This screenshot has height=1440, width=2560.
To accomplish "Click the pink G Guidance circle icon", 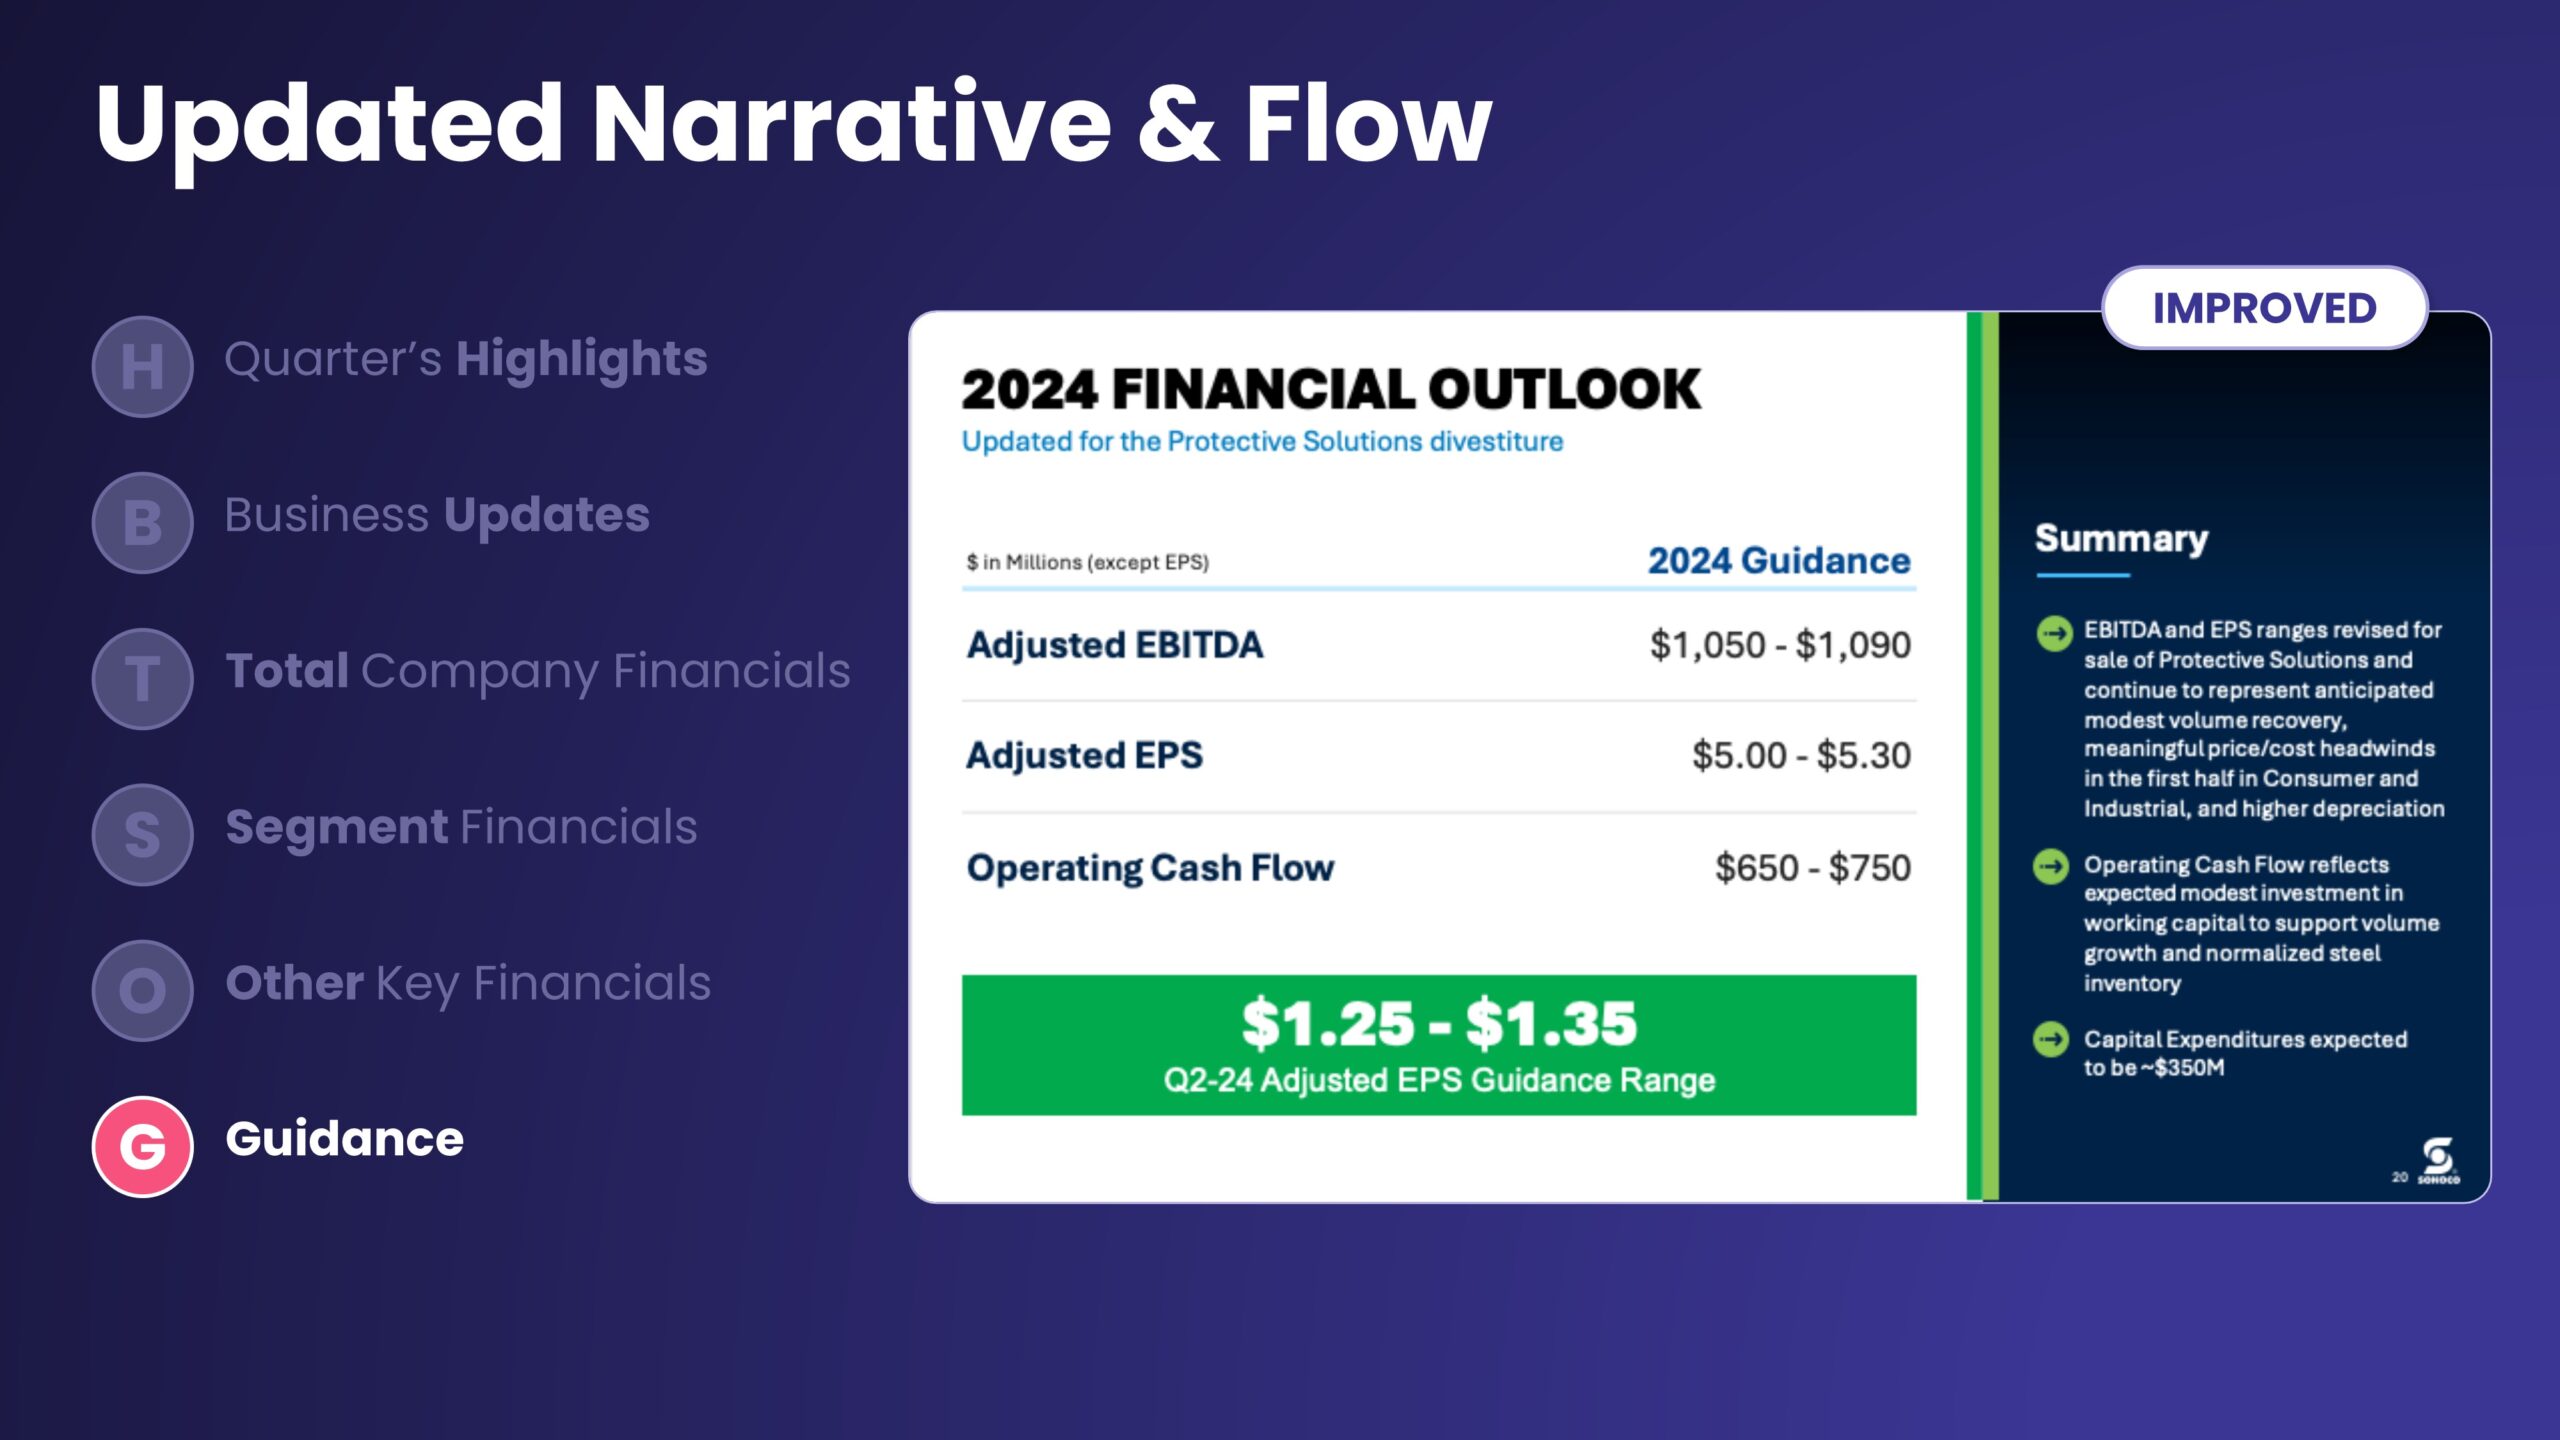I will tap(142, 1146).
